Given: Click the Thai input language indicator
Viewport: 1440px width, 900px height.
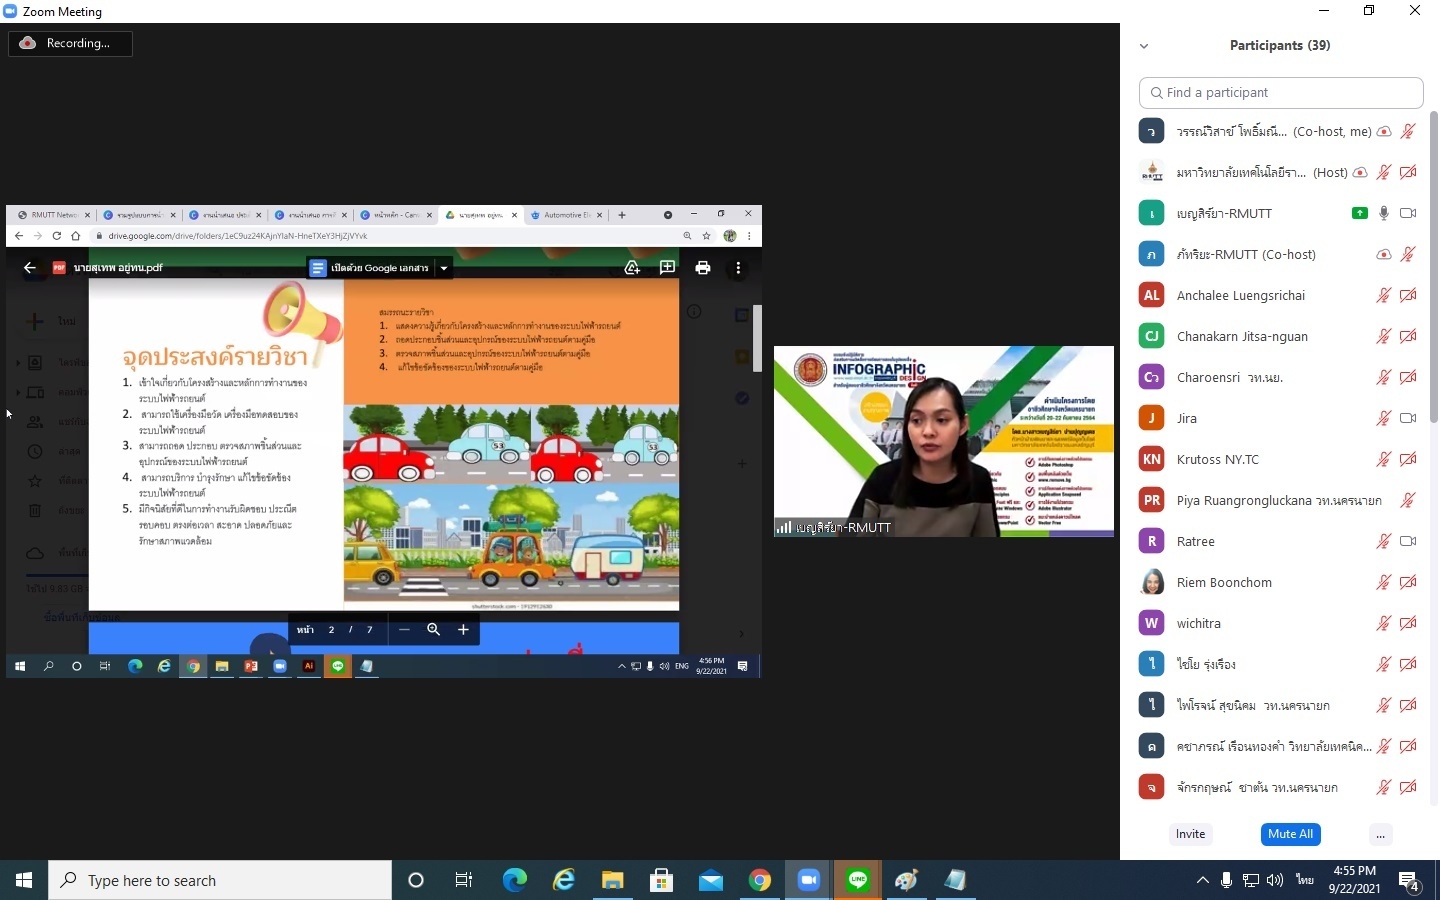Looking at the screenshot, I should coord(1305,880).
